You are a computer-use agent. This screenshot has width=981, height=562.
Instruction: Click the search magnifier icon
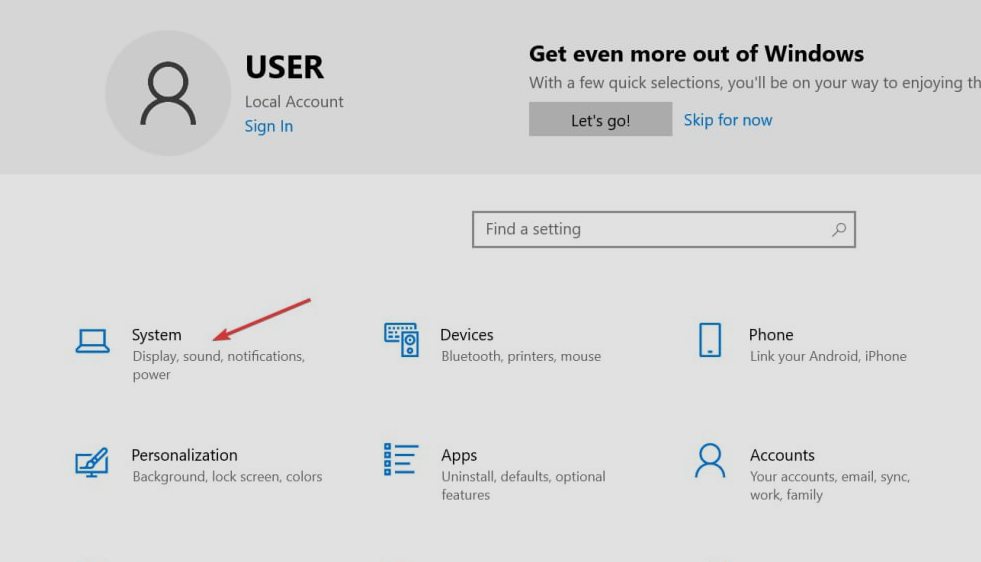pyautogui.click(x=839, y=230)
